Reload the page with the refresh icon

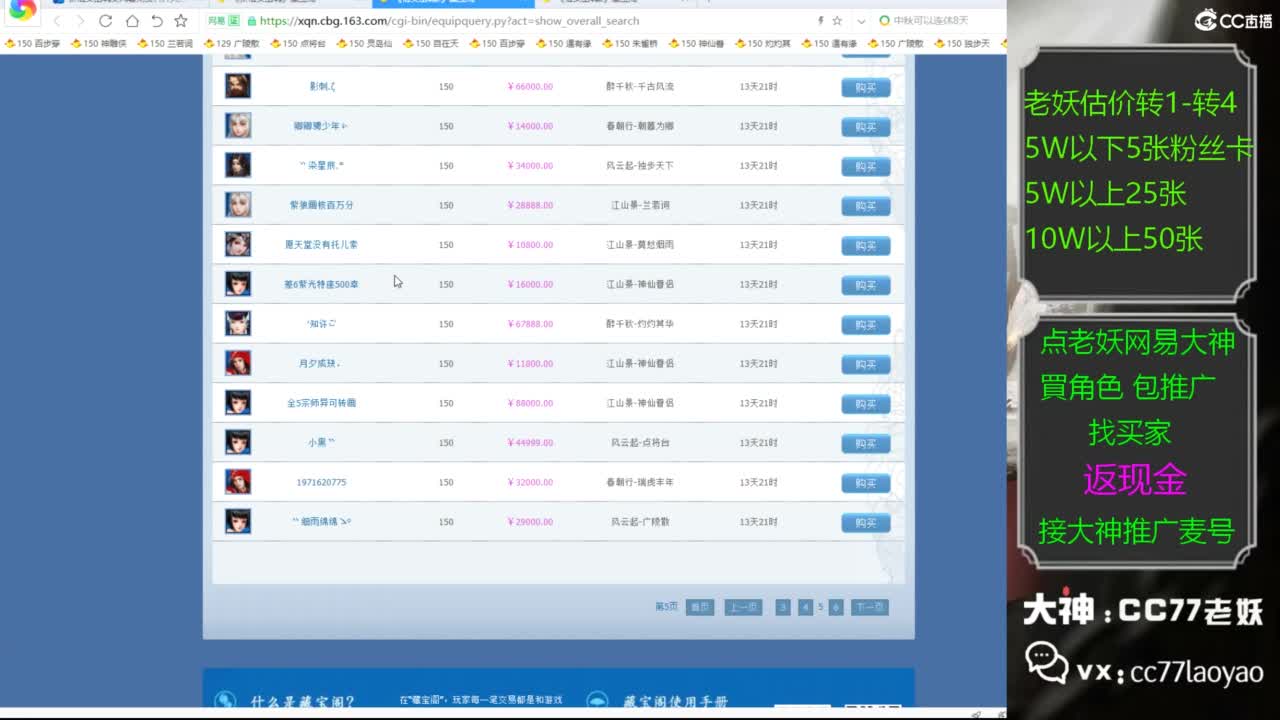pos(105,21)
